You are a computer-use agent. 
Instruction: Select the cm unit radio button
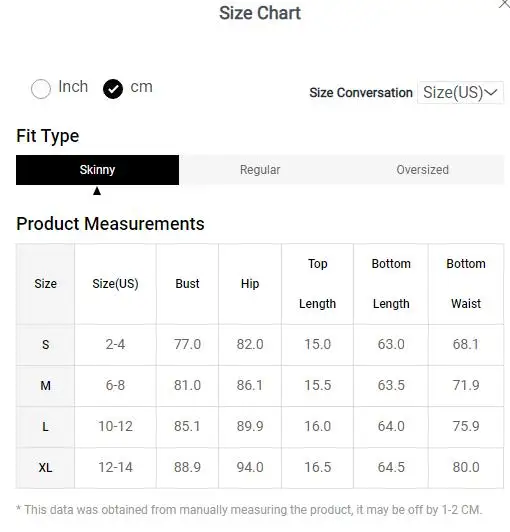point(113,89)
